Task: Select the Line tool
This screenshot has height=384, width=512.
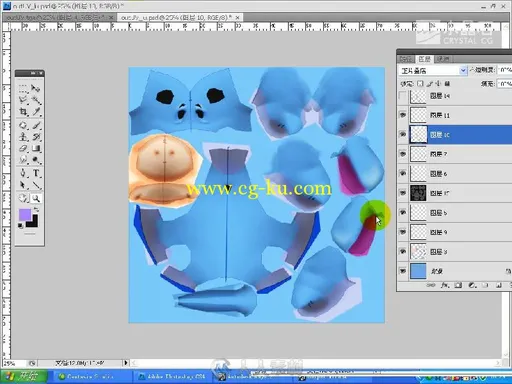Action: click(x=36, y=185)
